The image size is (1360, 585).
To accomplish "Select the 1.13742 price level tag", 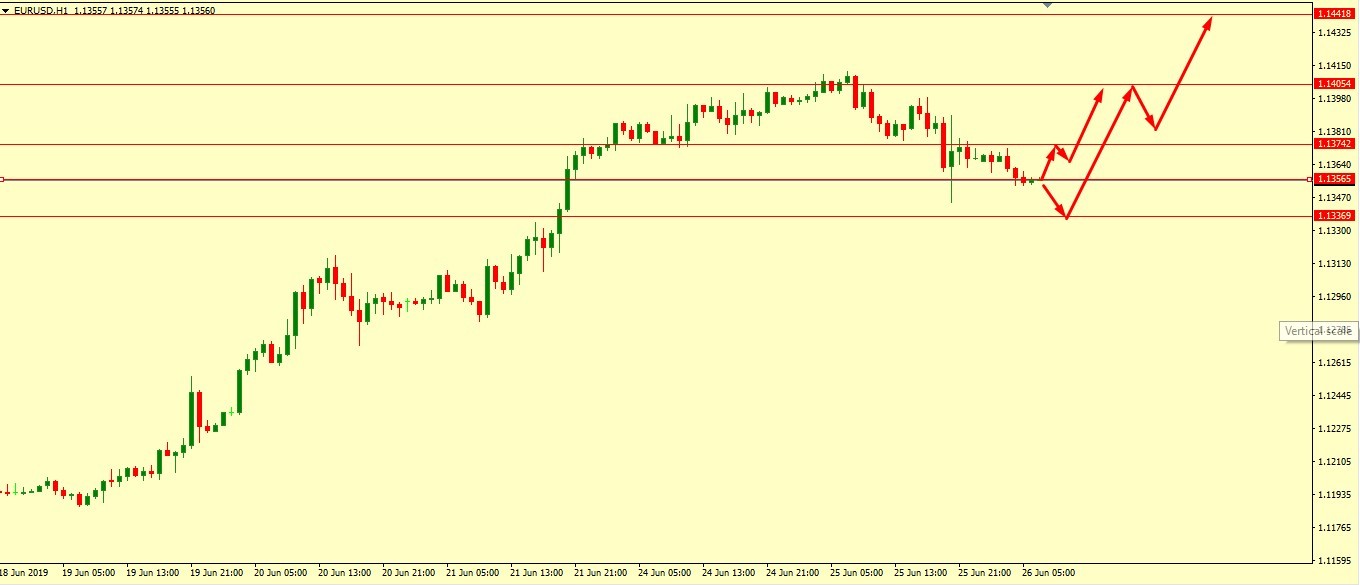I will (1334, 144).
